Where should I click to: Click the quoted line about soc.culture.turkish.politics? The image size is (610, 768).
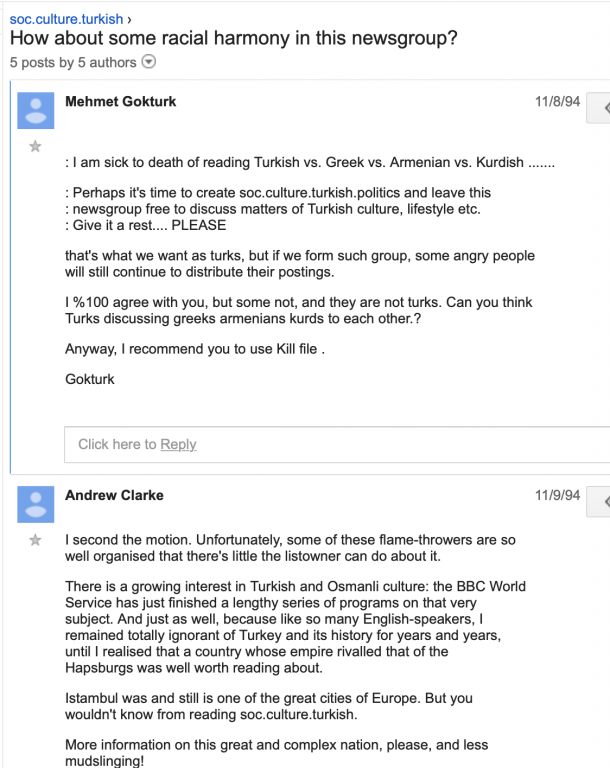point(278,192)
